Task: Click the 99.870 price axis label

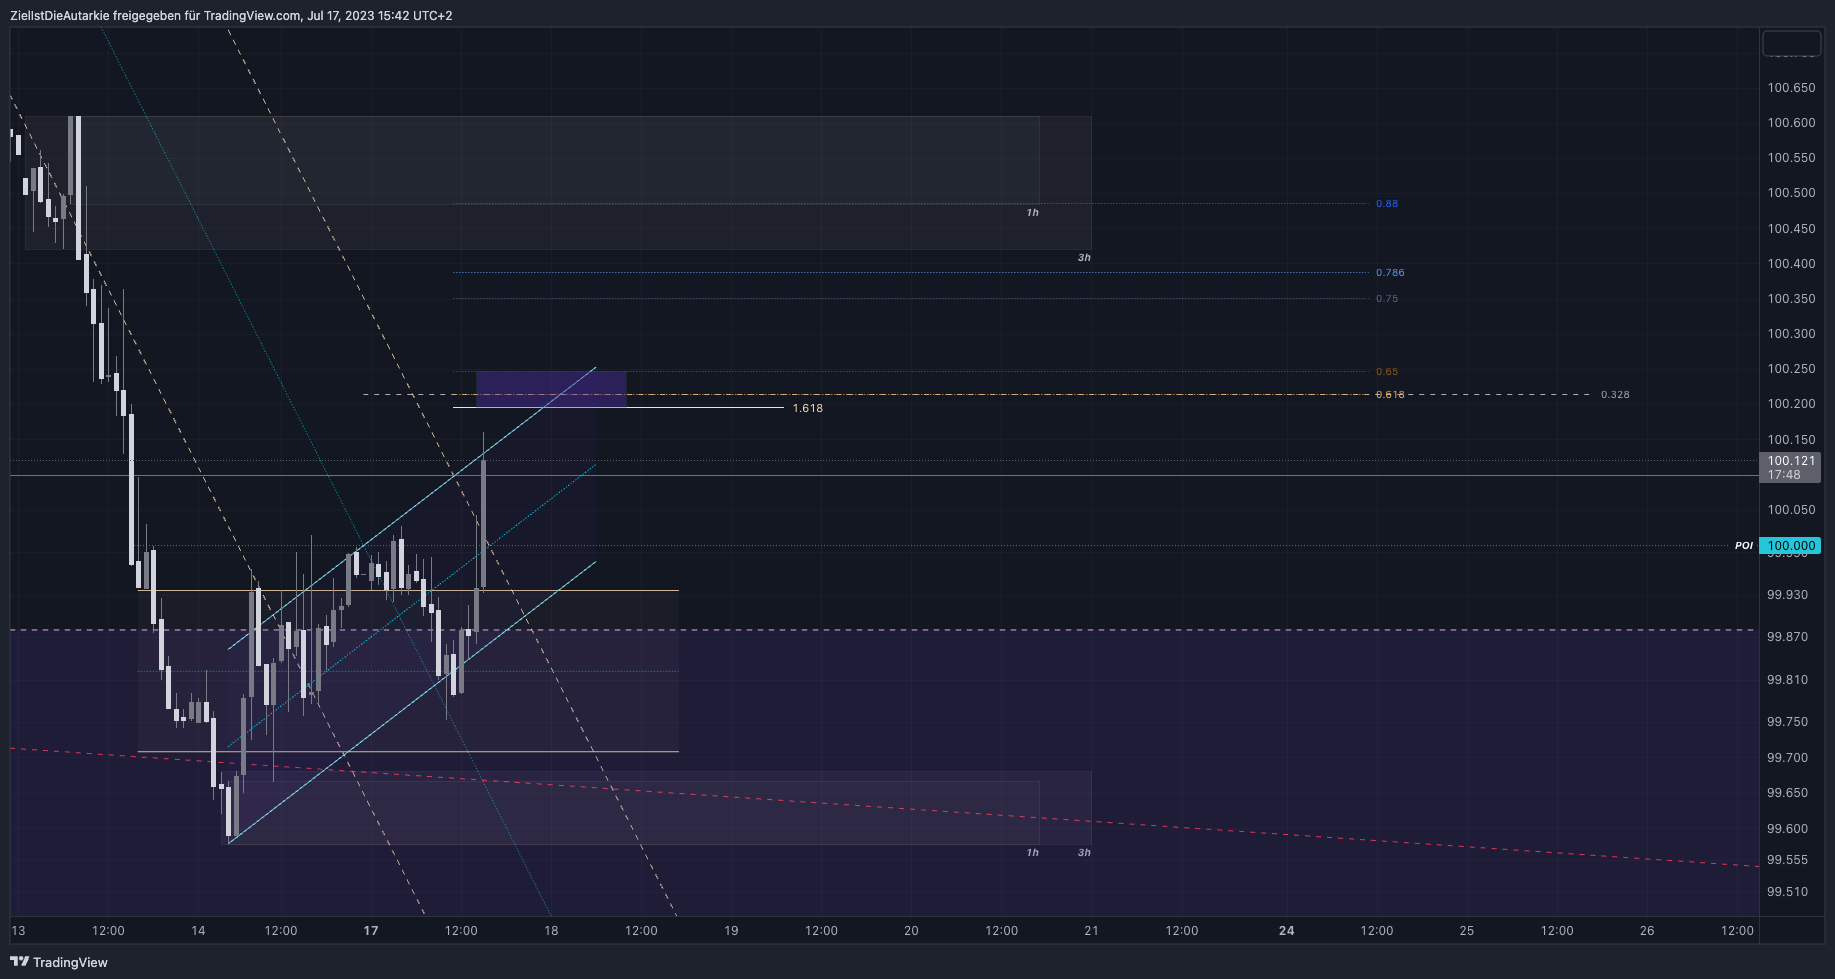Action: 1787,637
